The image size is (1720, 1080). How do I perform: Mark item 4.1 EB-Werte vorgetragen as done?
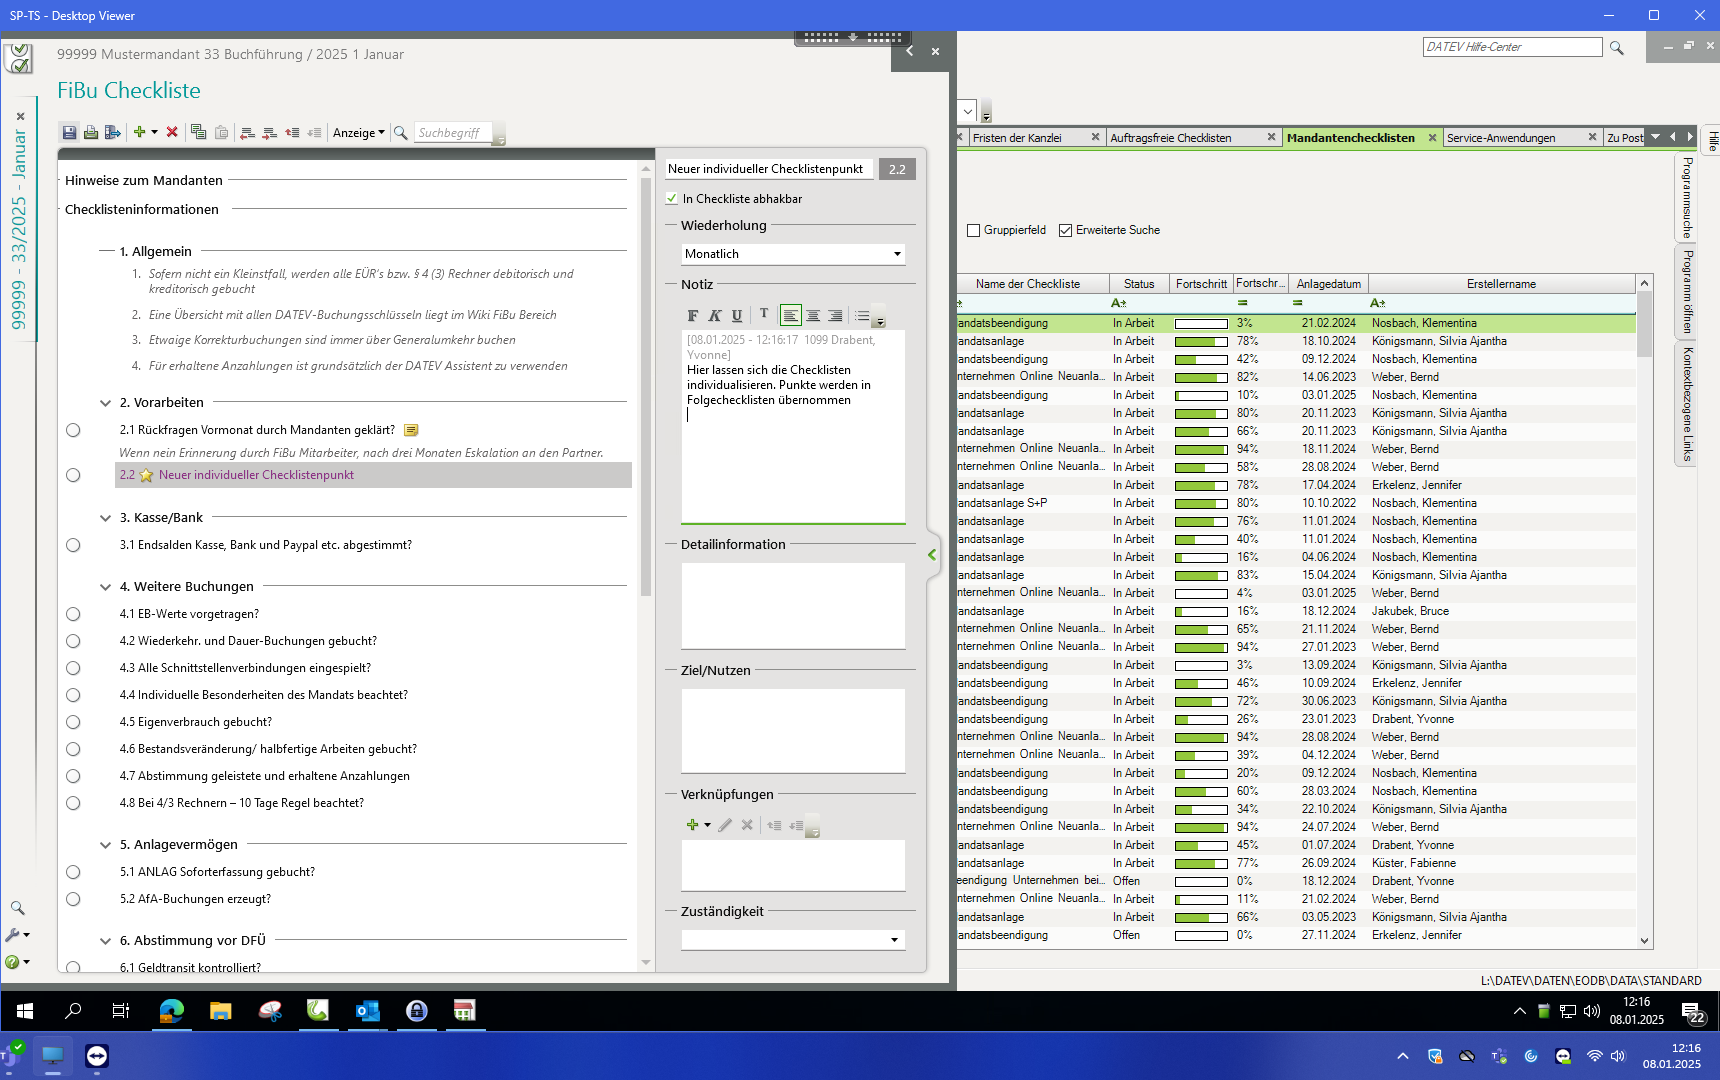(x=73, y=614)
